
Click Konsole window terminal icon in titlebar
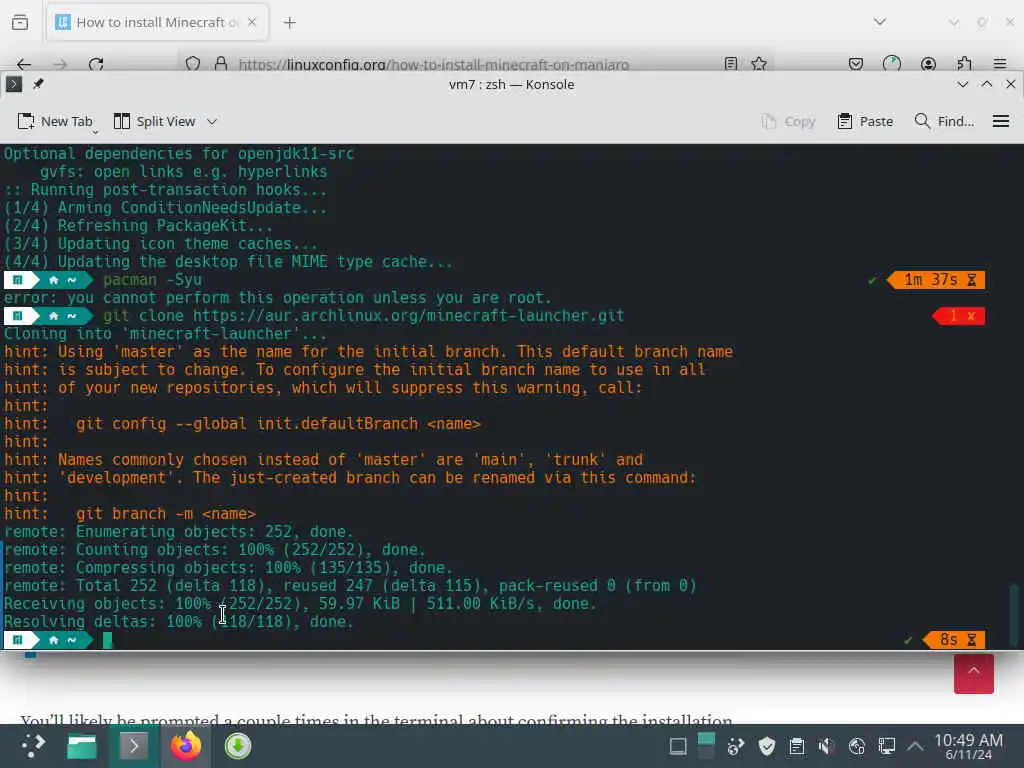(x=14, y=84)
